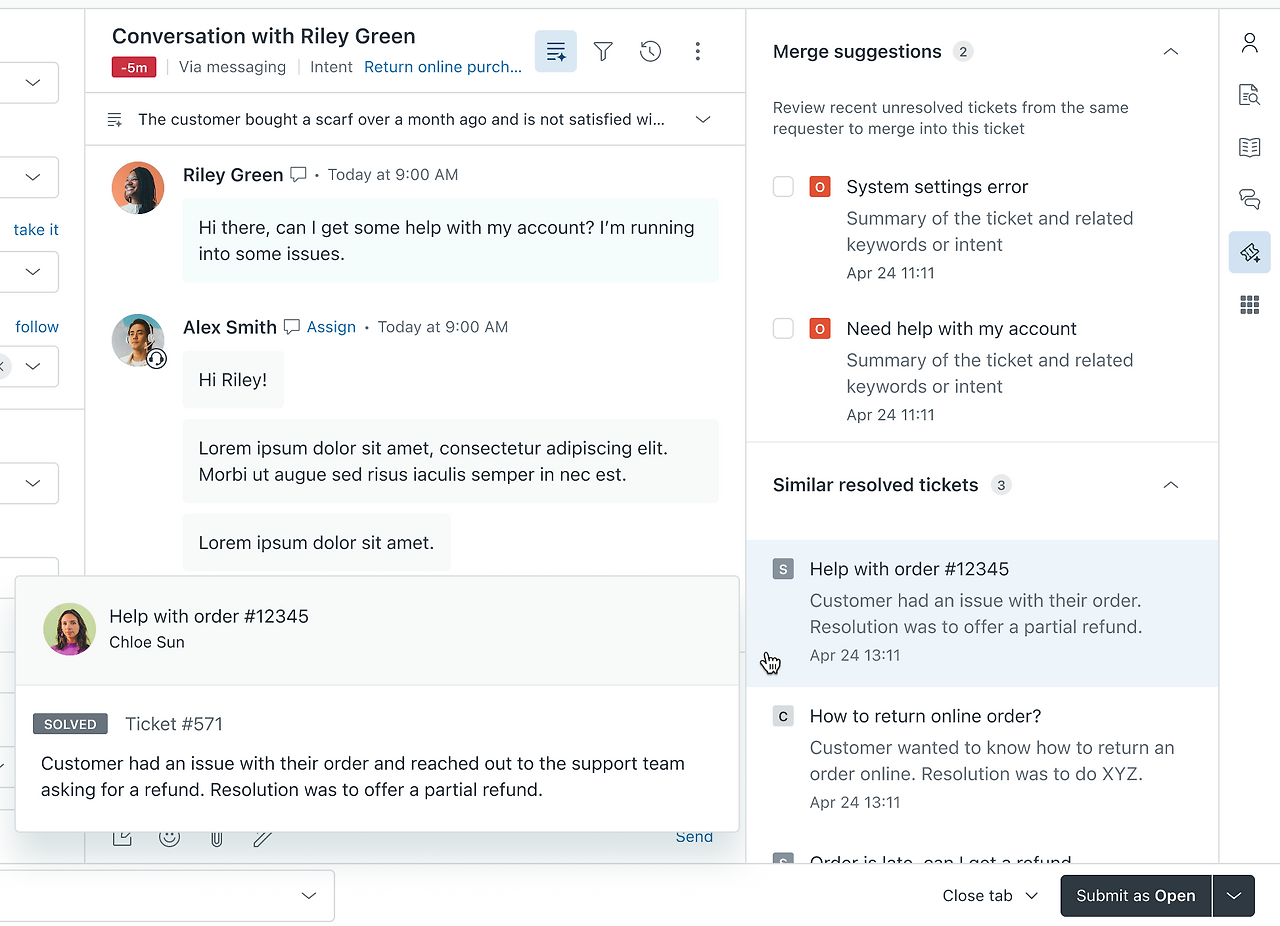1280x926 pixels.
Task: Open the conversation filter funnel icon
Action: pos(603,51)
